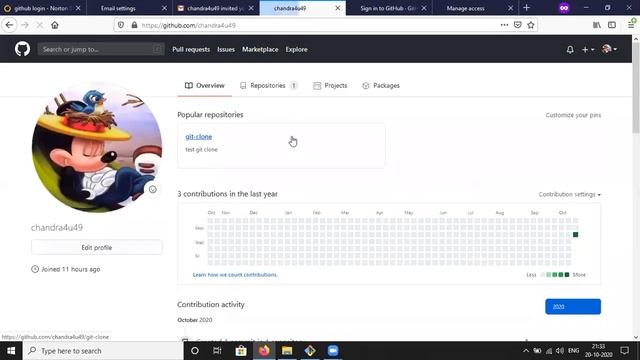Image resolution: width=640 pixels, height=360 pixels.
Task: Open Issues in GitHub header
Action: [226, 49]
